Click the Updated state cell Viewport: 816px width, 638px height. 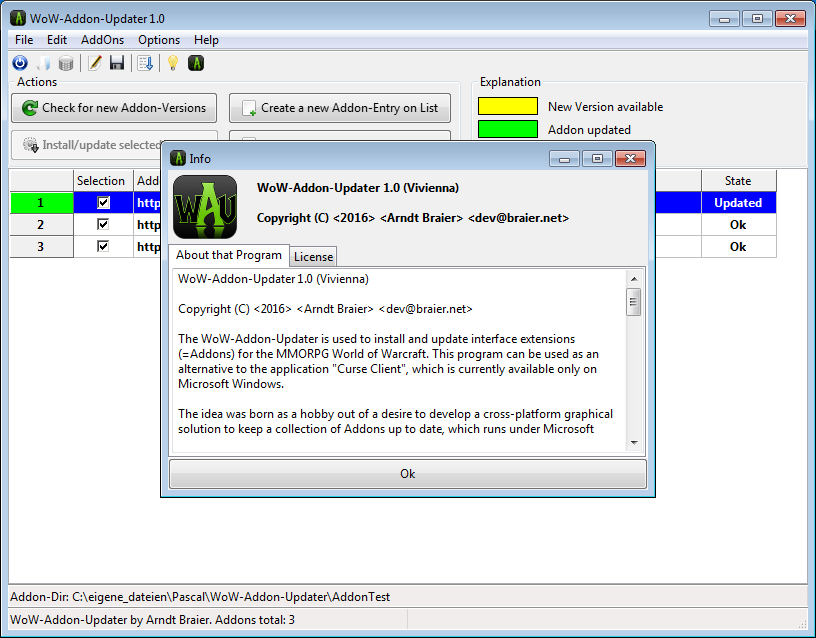click(738, 202)
